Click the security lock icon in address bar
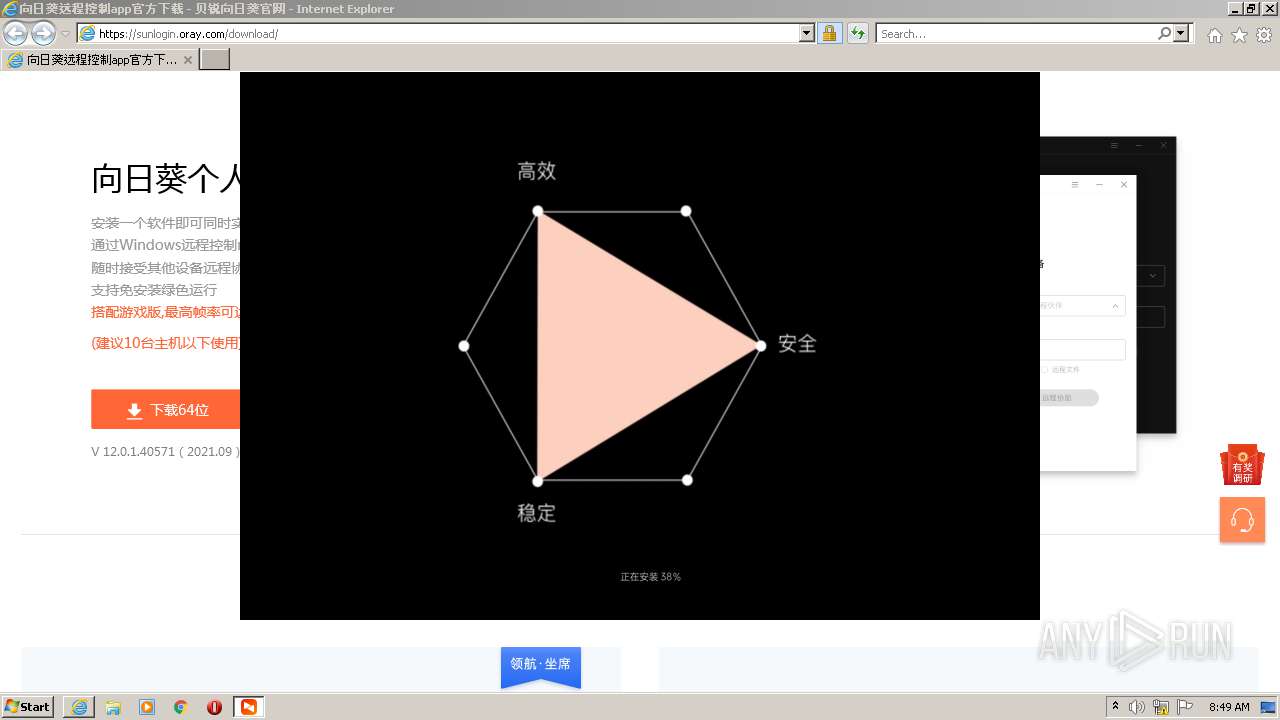The height and width of the screenshot is (720, 1280). pyautogui.click(x=829, y=33)
